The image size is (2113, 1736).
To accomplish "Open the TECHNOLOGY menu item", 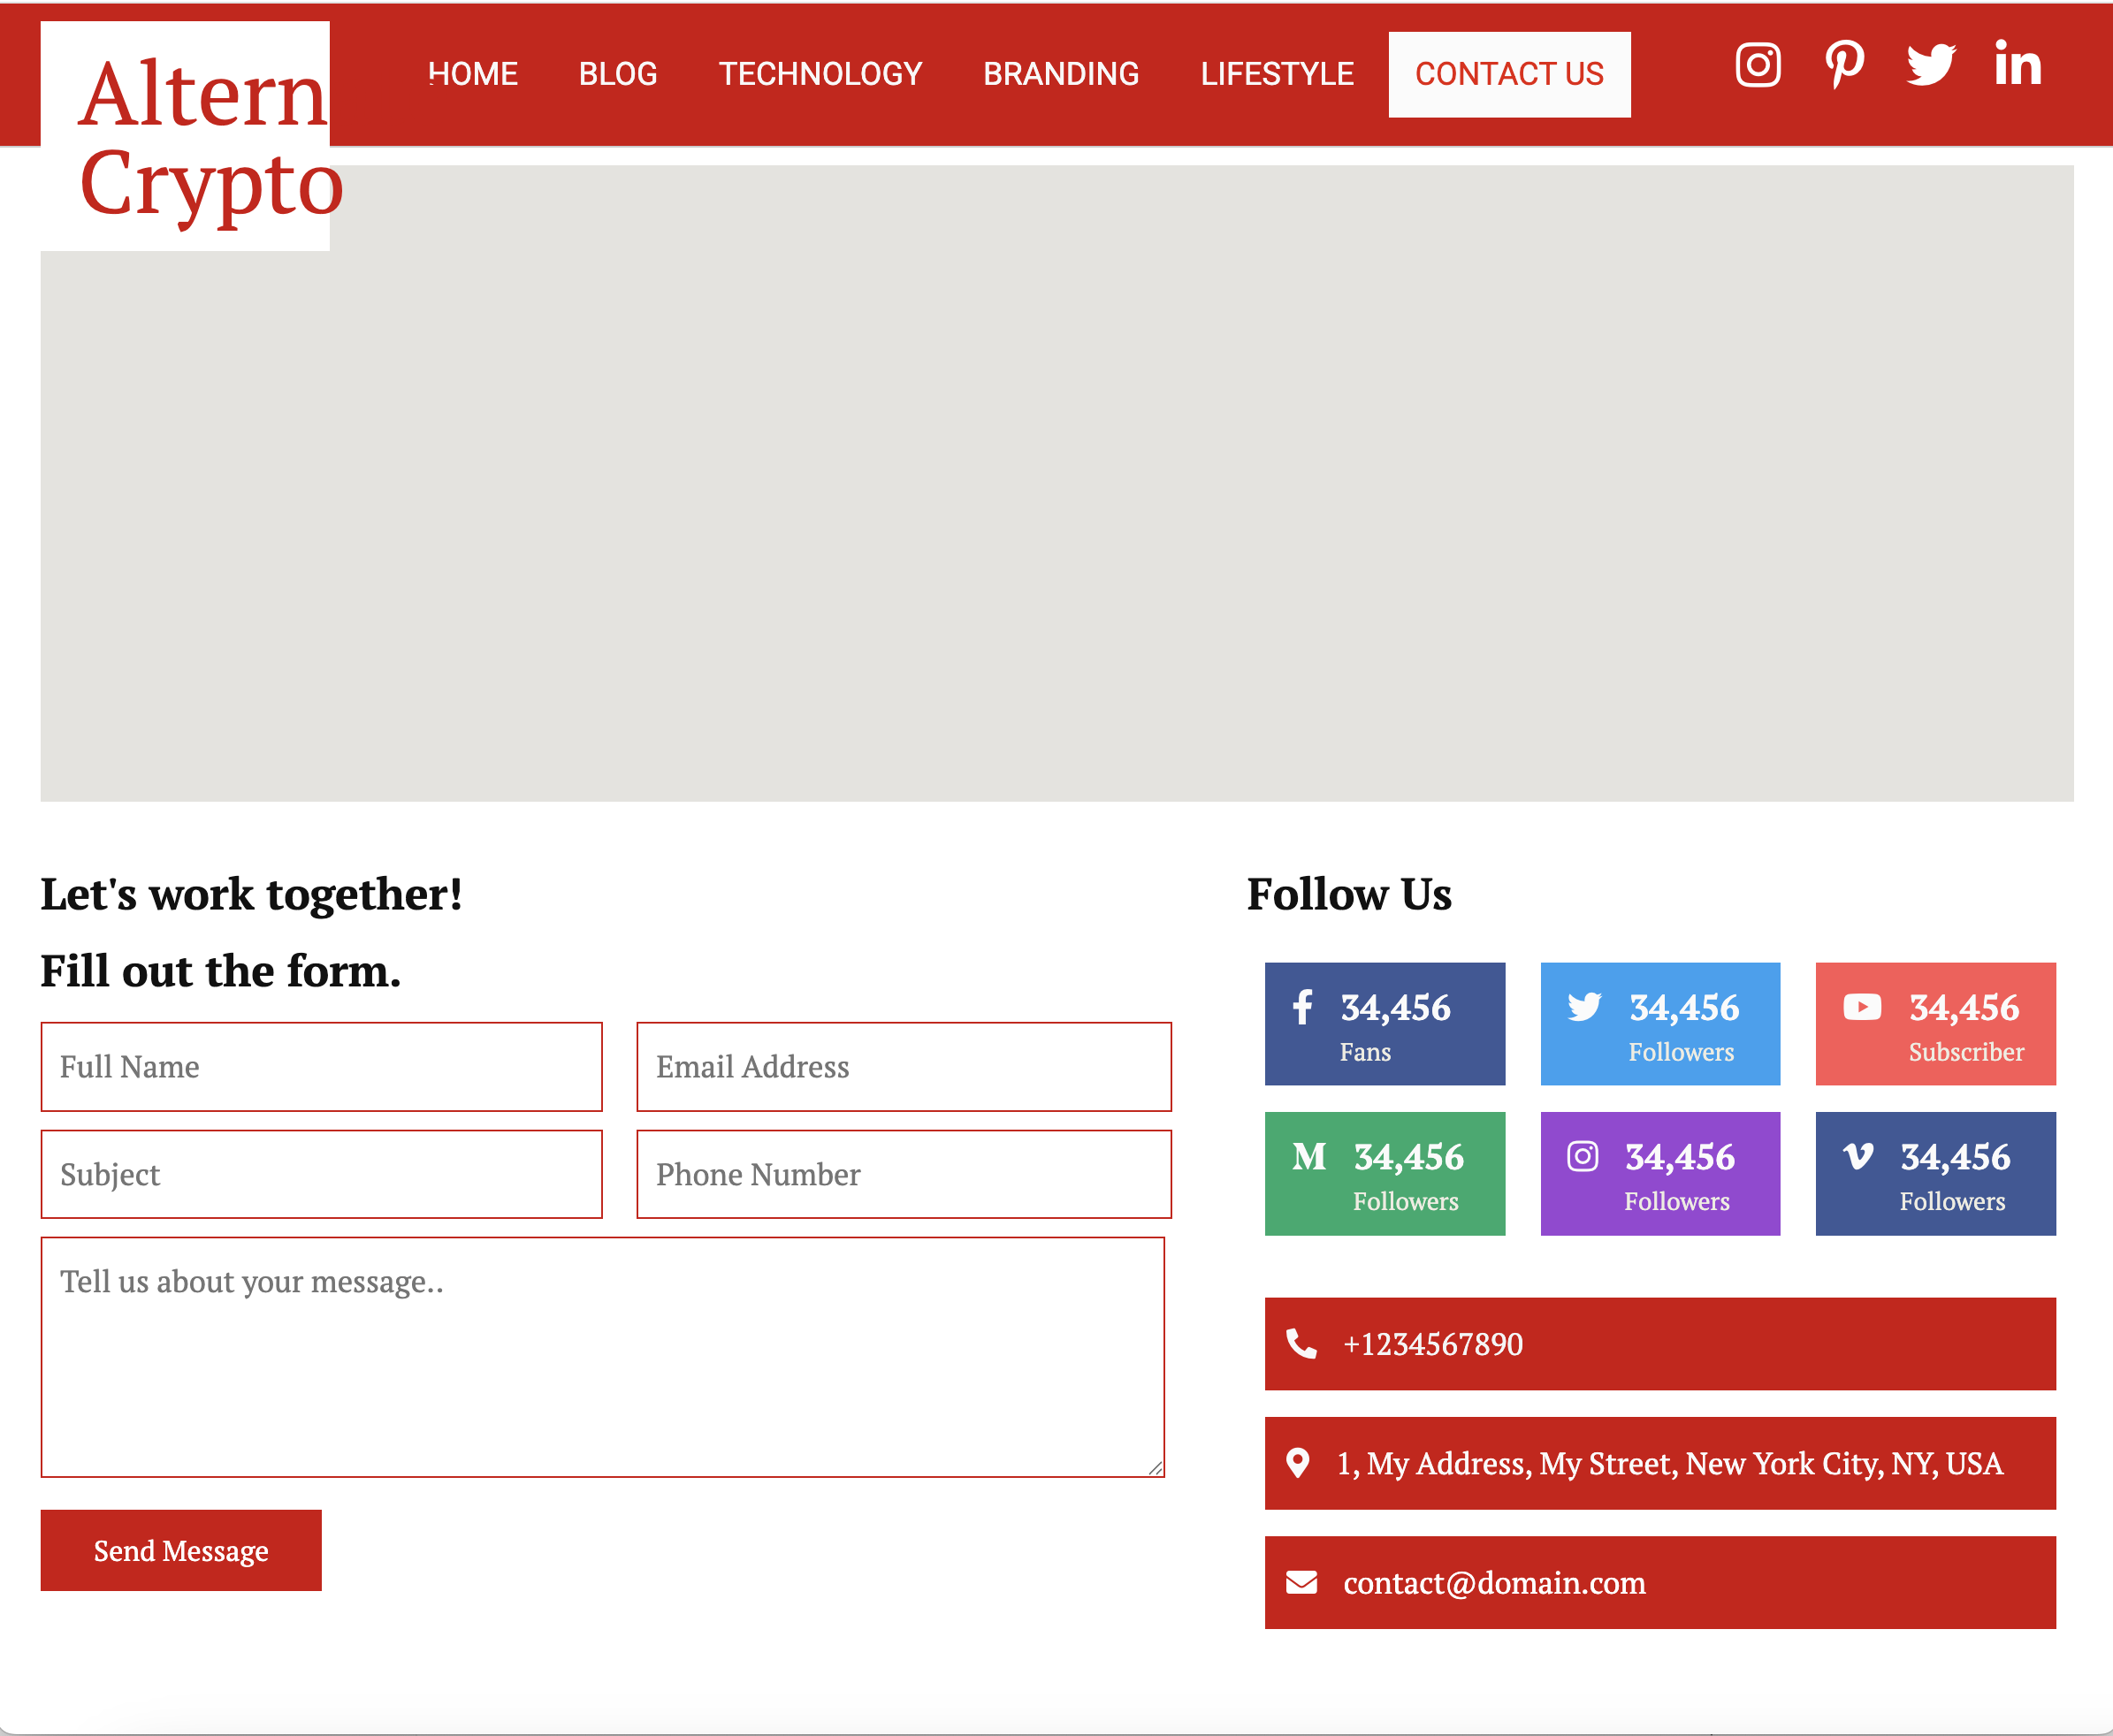I will (x=820, y=74).
